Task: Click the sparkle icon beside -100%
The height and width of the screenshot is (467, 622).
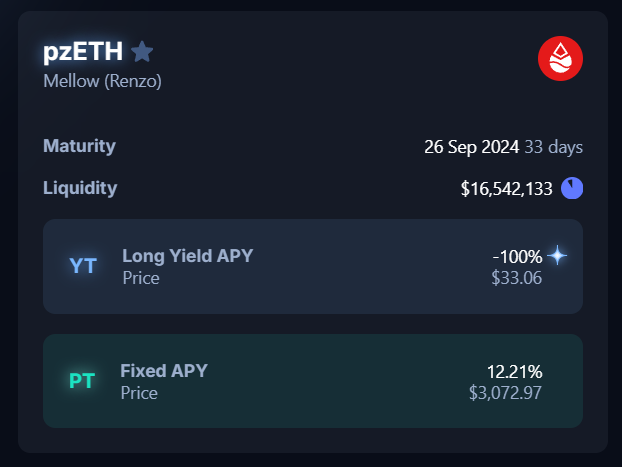Action: [557, 255]
